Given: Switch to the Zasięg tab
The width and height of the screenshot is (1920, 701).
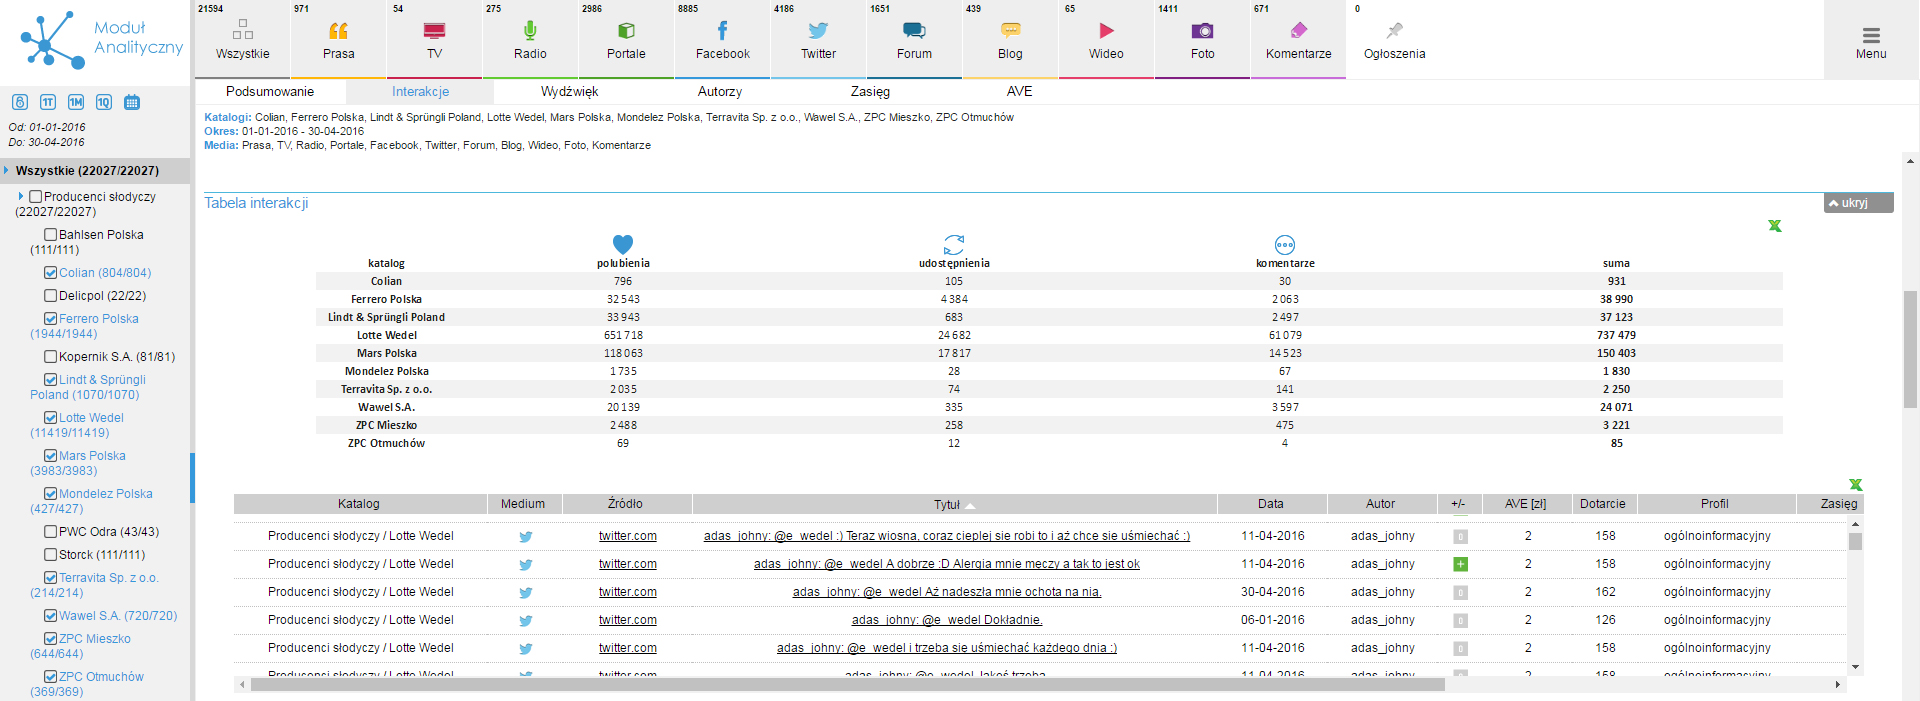Looking at the screenshot, I should point(870,91).
